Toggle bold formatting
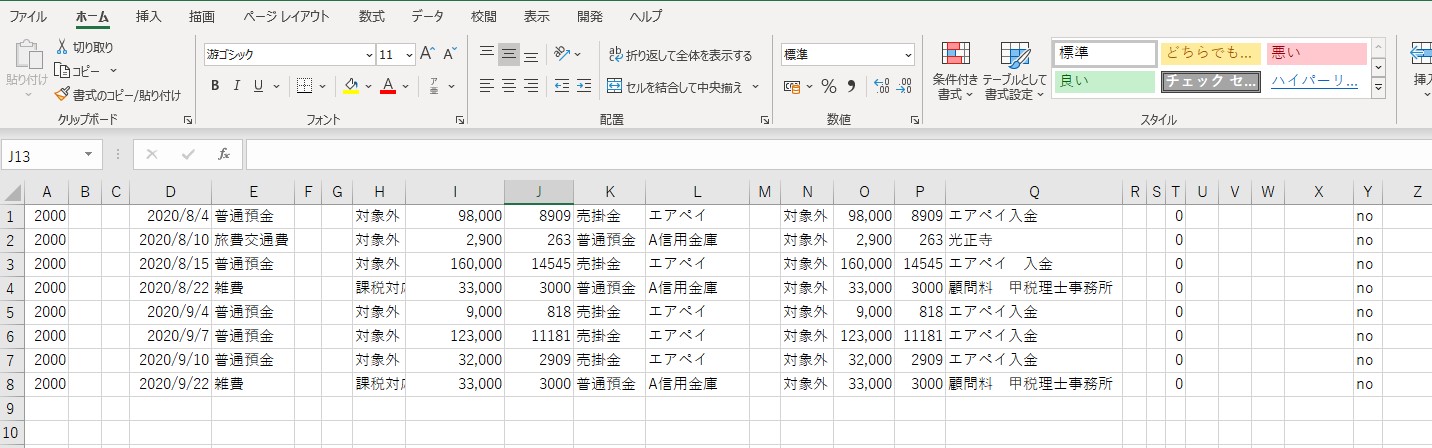The height and width of the screenshot is (448, 1432). pyautogui.click(x=215, y=86)
